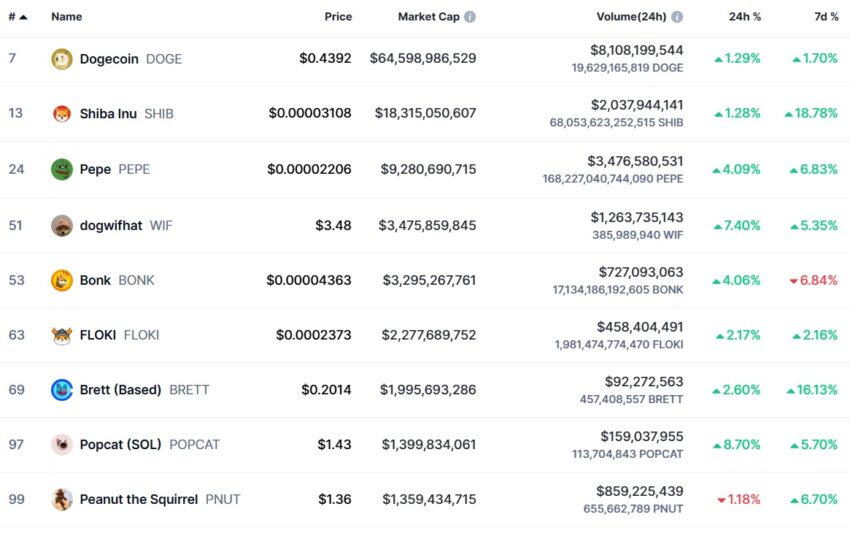The image size is (850, 536).
Task: Click the Peanut the Squirrel logo
Action: (x=62, y=499)
